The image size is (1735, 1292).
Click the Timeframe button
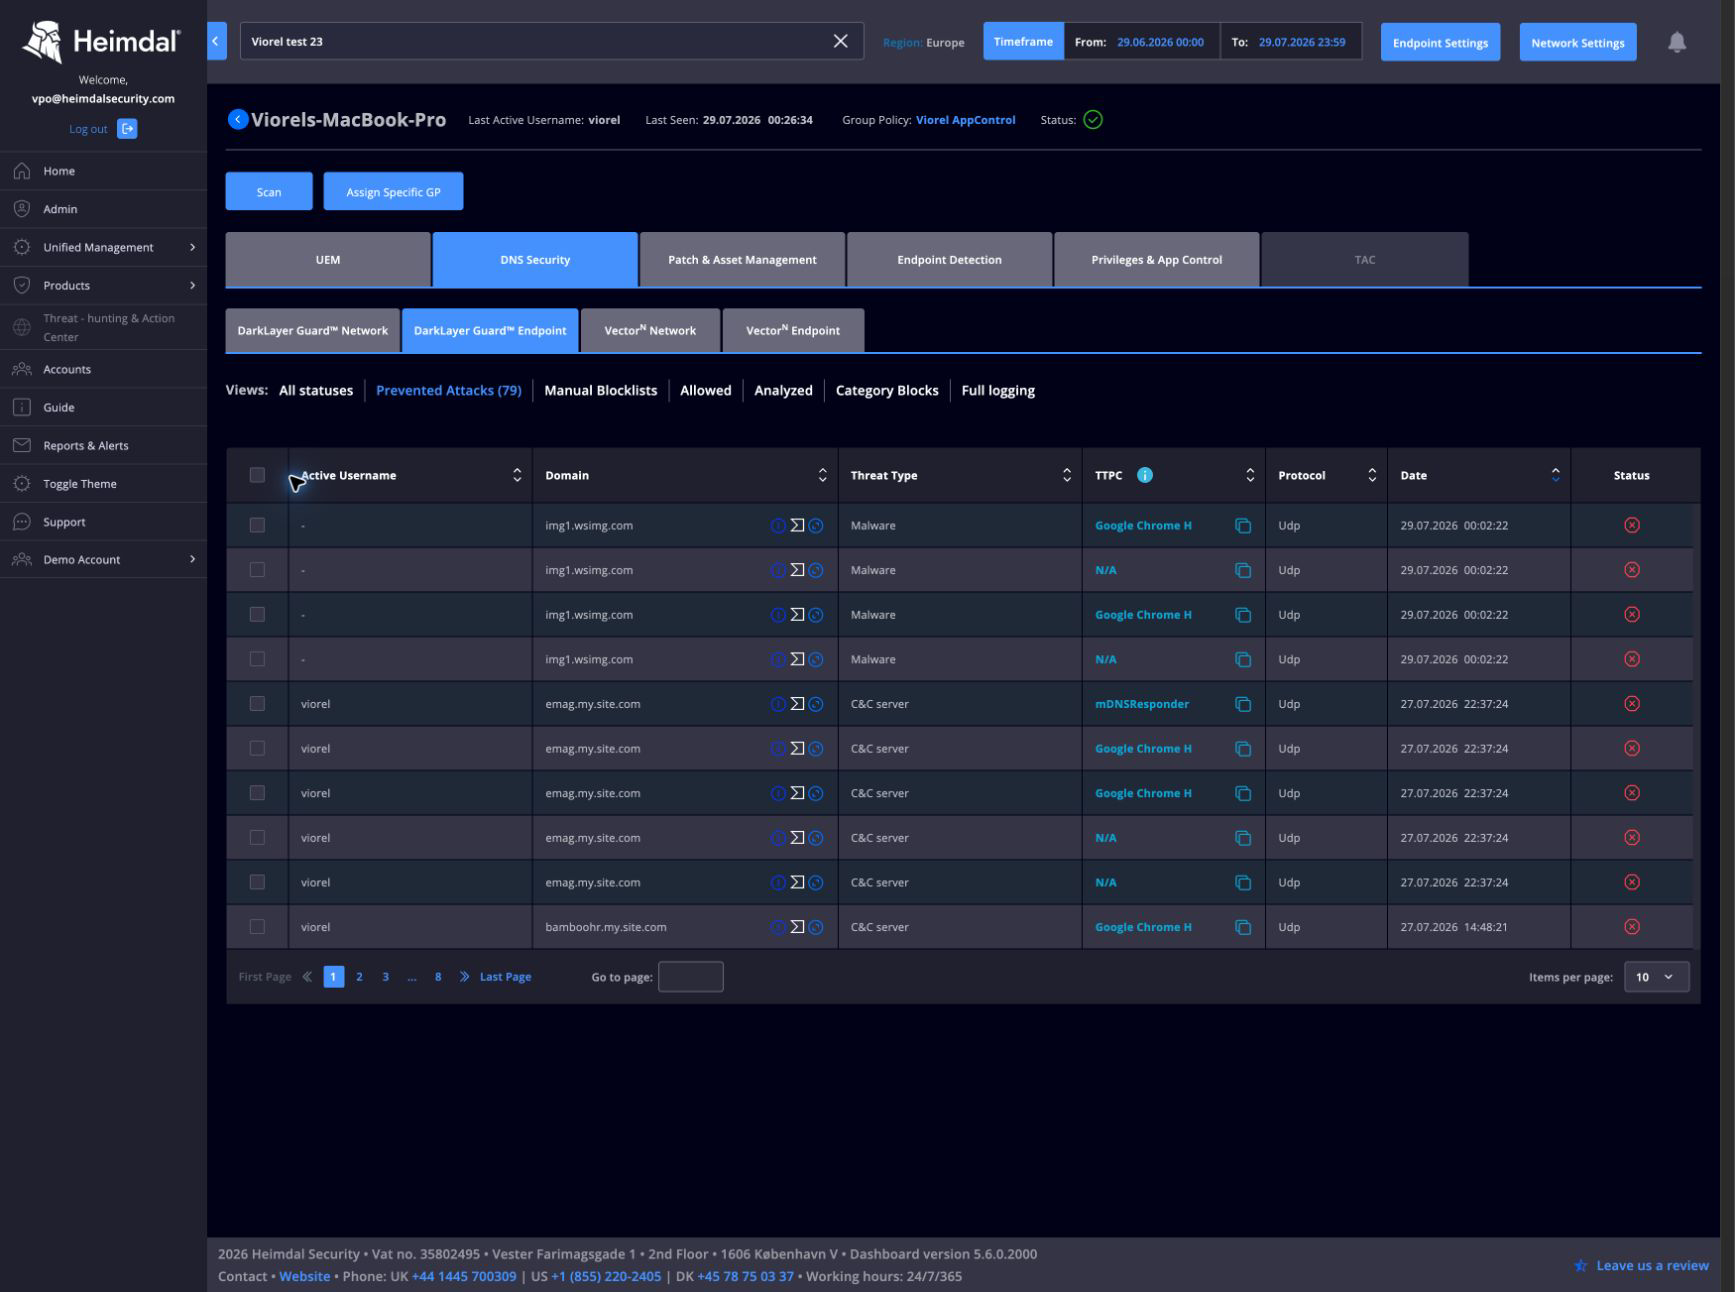point(1023,42)
